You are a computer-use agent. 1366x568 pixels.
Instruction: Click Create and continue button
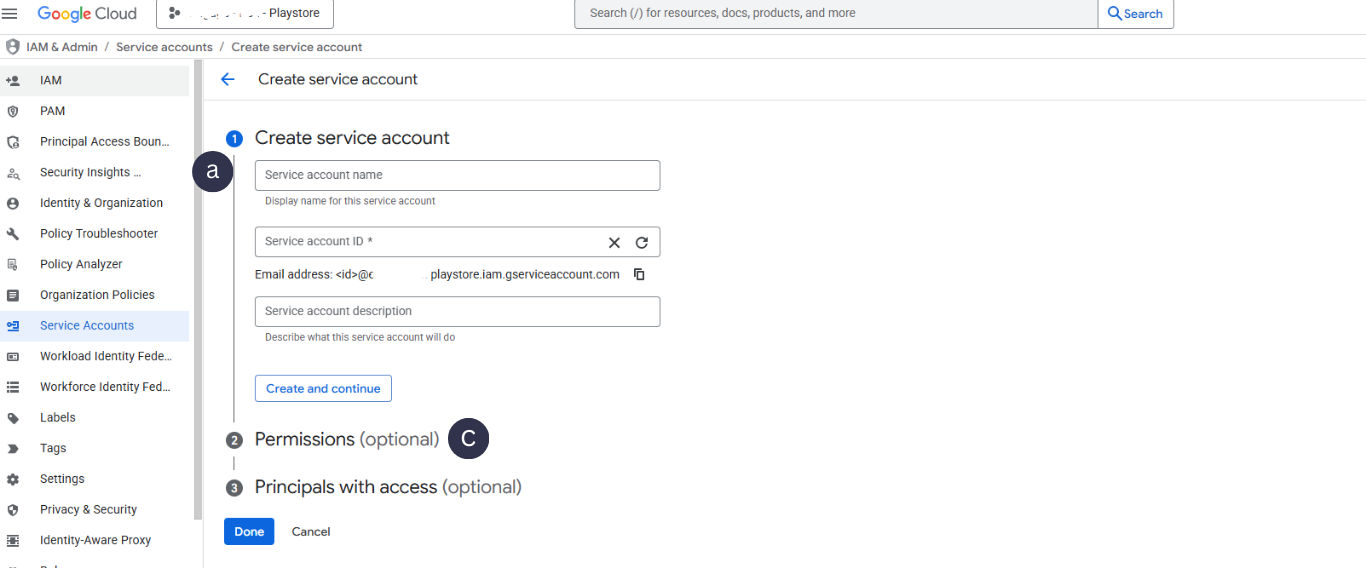tap(323, 388)
